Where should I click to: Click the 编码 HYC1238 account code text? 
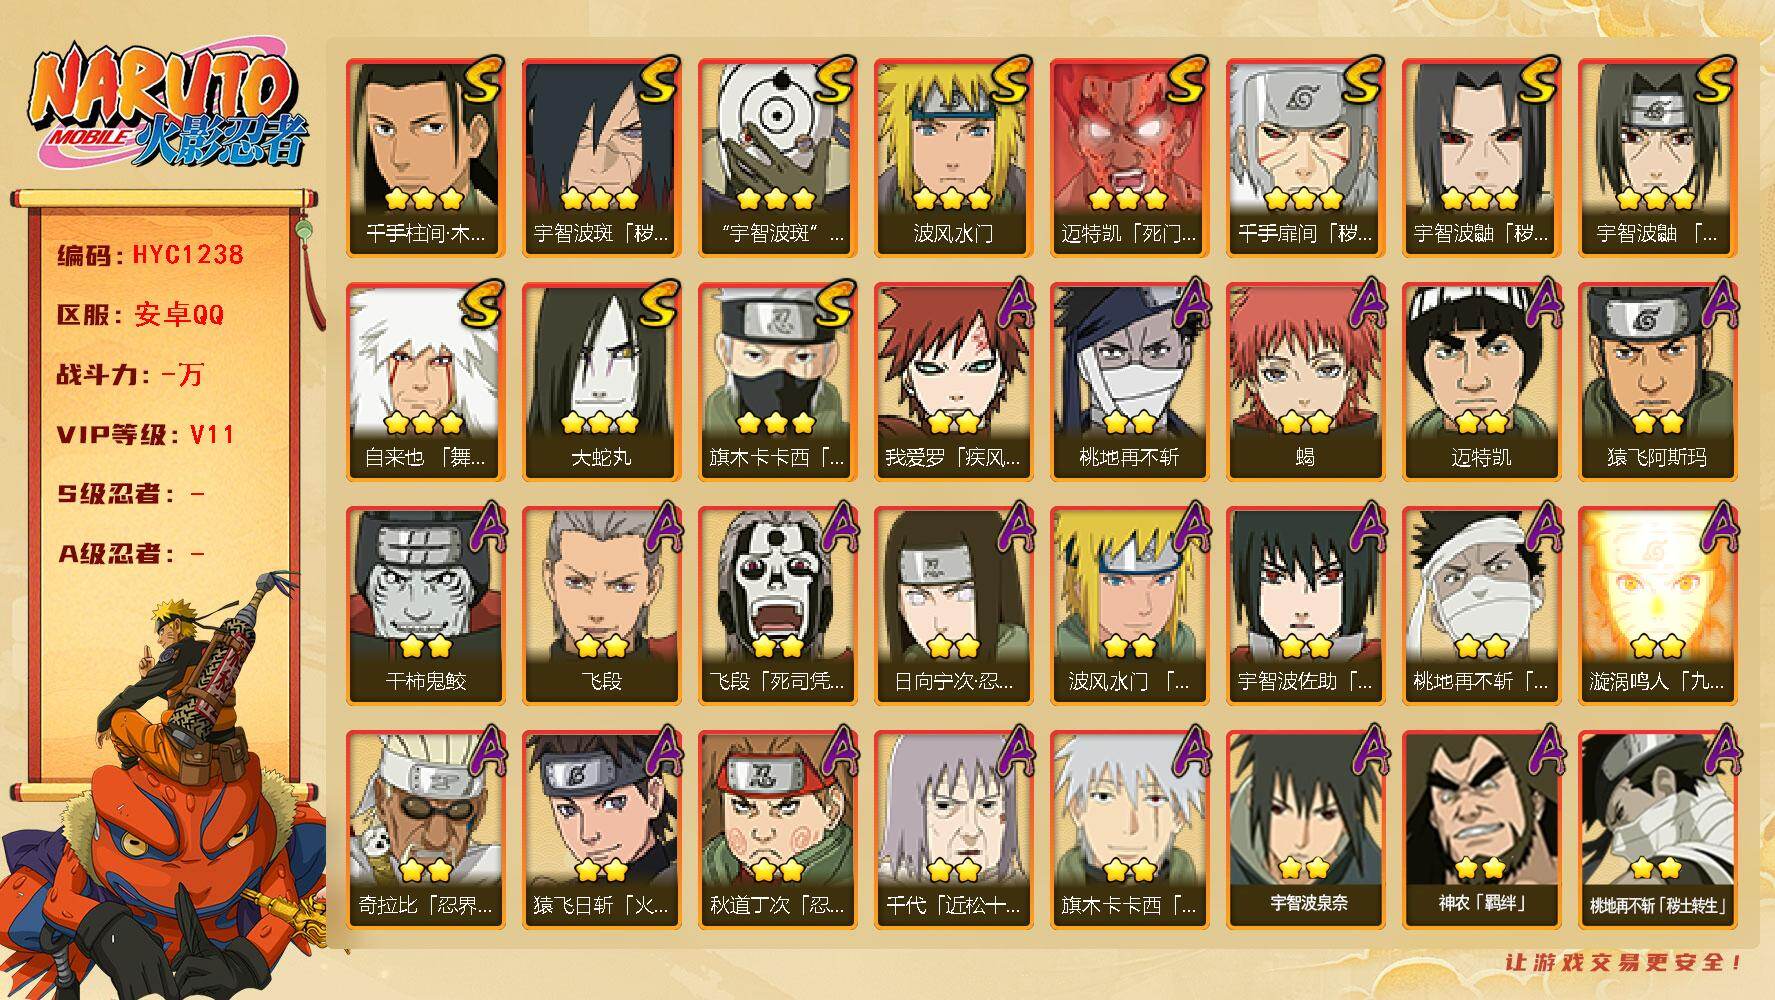[150, 255]
